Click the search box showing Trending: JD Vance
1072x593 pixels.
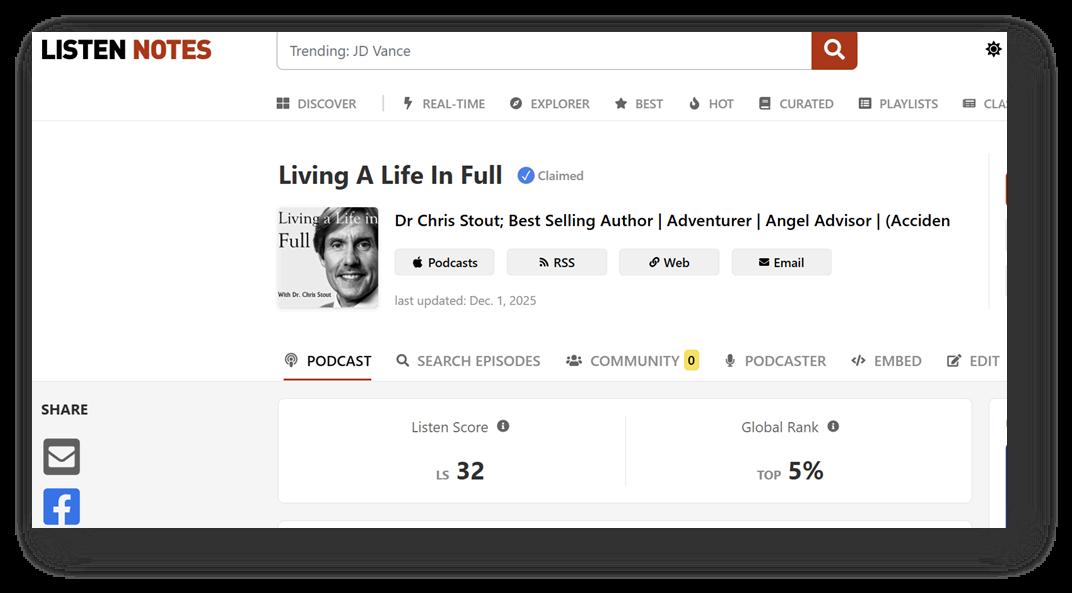pyautogui.click(x=544, y=51)
